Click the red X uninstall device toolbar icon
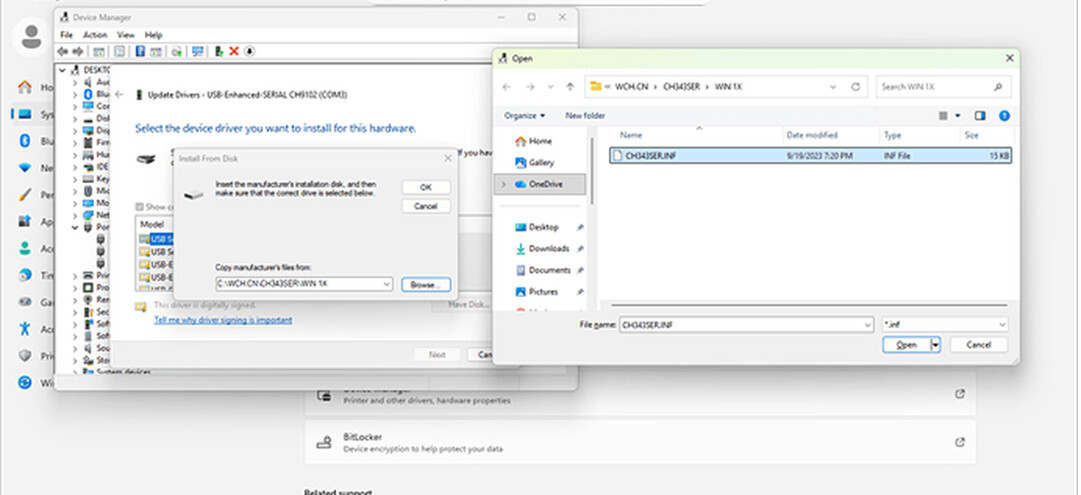Image resolution: width=1081 pixels, height=495 pixels. pos(233,51)
